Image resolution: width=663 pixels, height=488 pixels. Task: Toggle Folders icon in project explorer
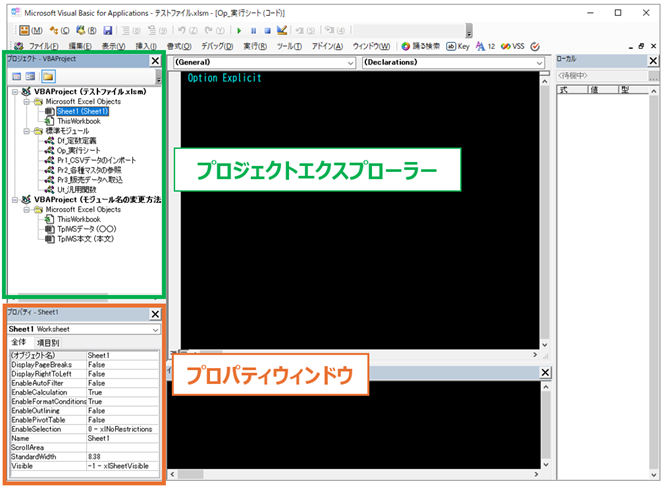tap(48, 77)
